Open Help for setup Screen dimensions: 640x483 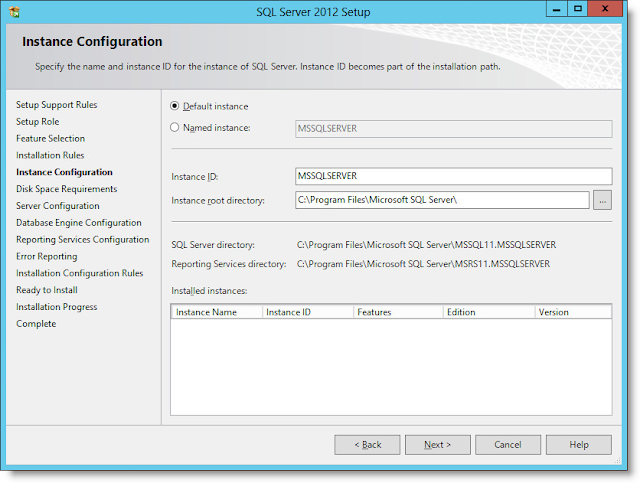pyautogui.click(x=579, y=445)
